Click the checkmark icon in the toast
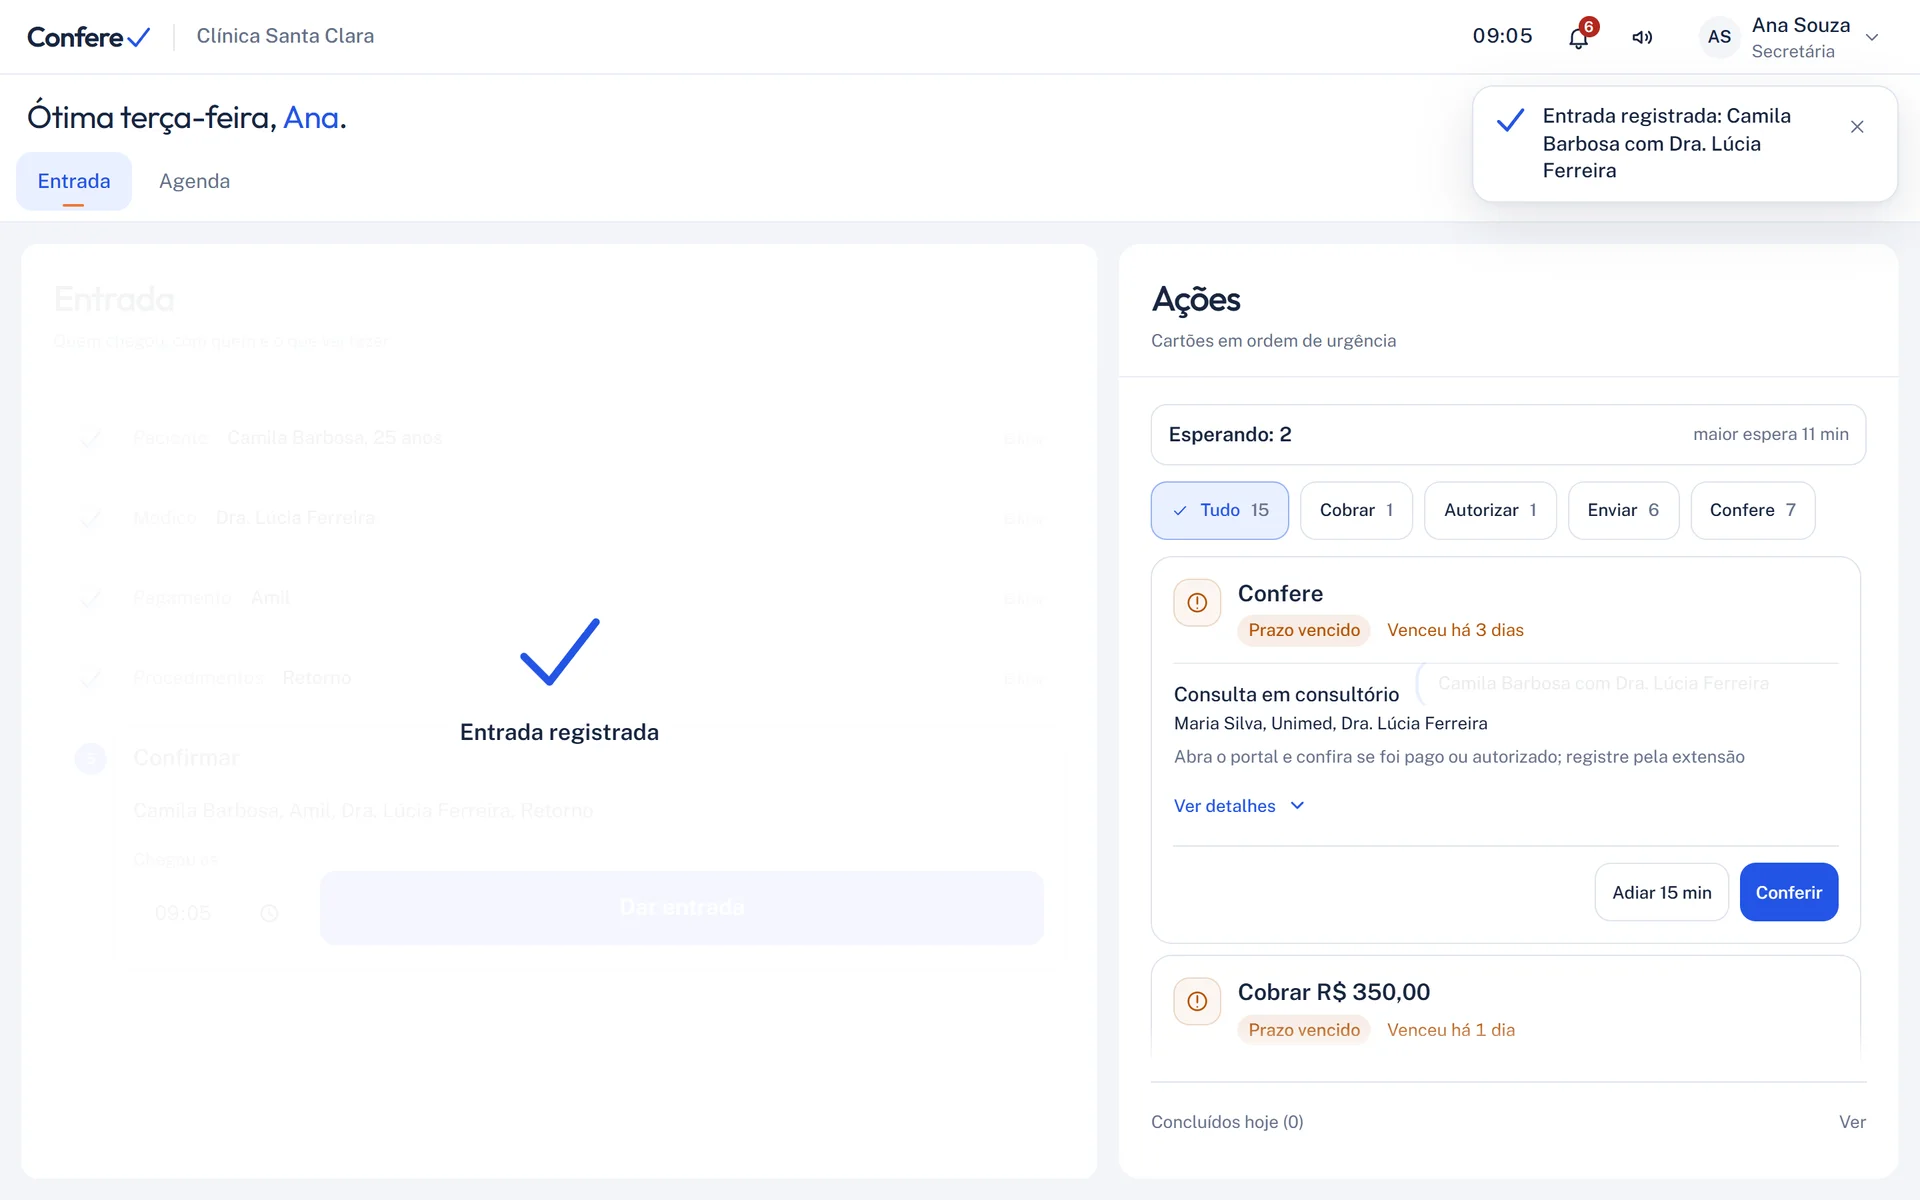 pyautogui.click(x=1510, y=121)
